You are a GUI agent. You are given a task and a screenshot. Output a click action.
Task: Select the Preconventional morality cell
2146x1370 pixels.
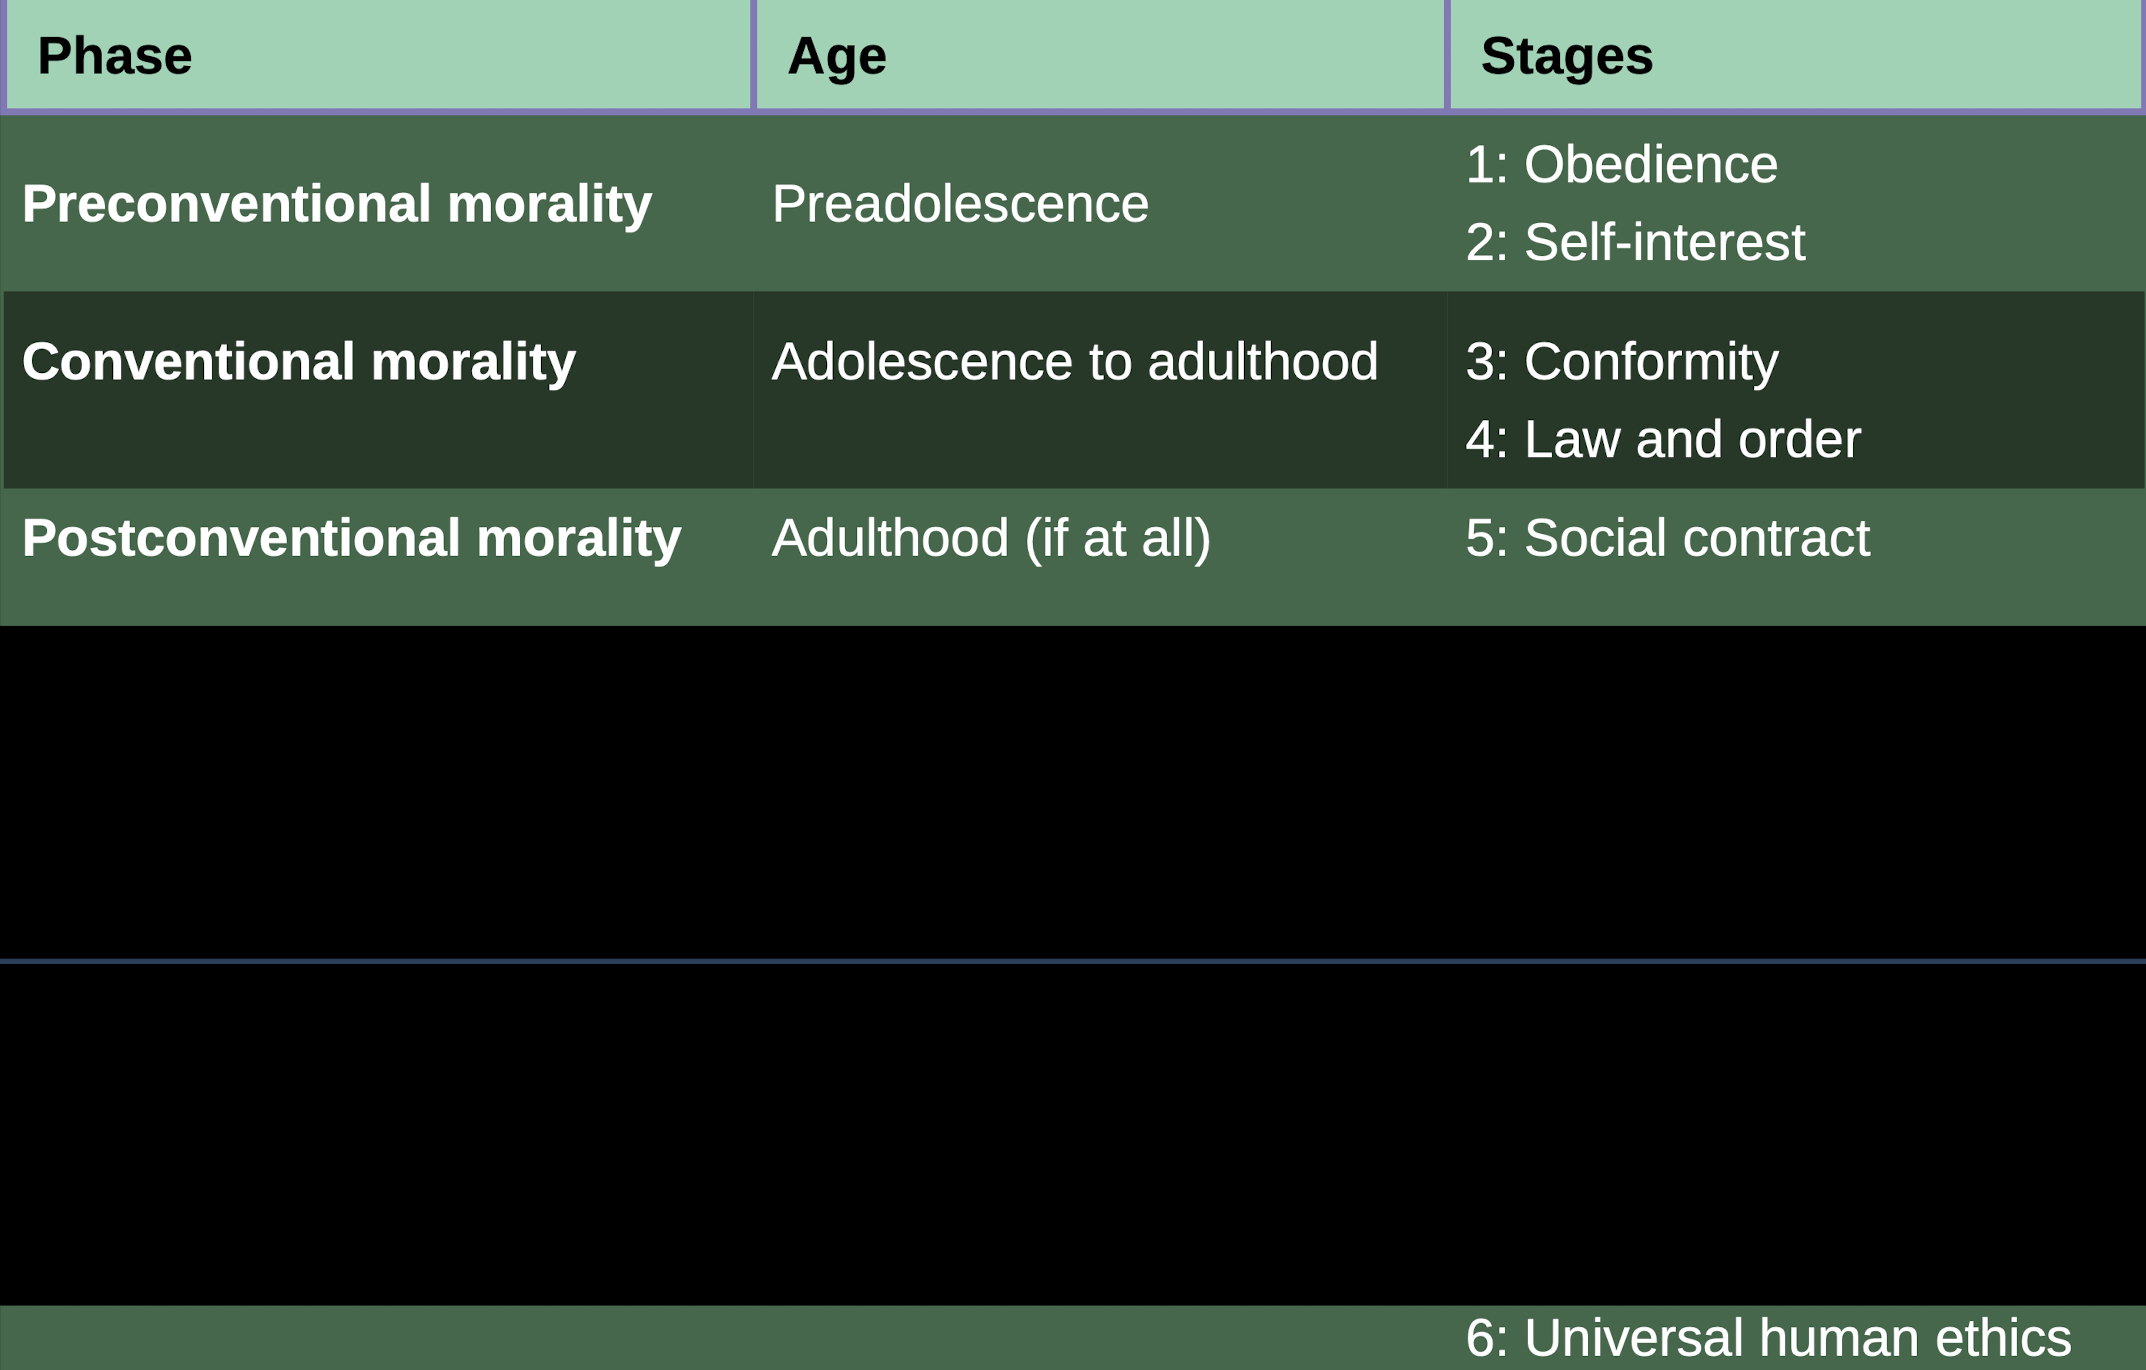[x=337, y=204]
